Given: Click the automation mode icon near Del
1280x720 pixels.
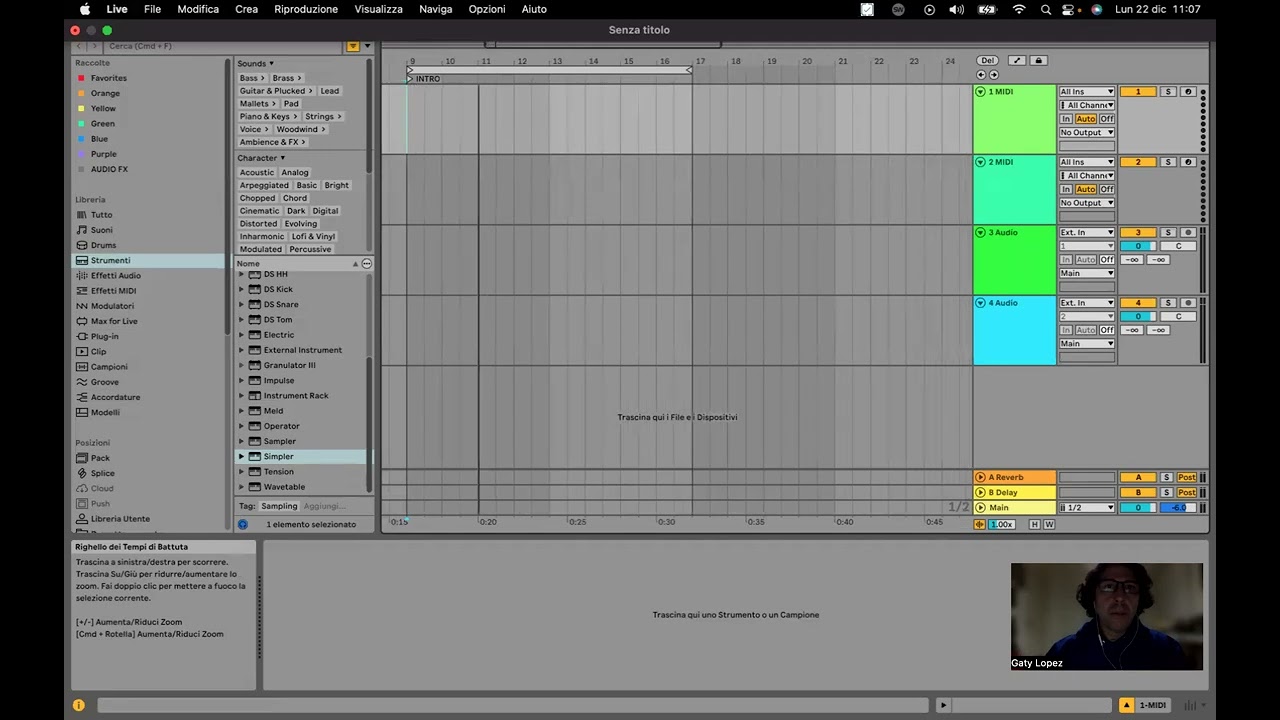Looking at the screenshot, I should coord(1017,61).
